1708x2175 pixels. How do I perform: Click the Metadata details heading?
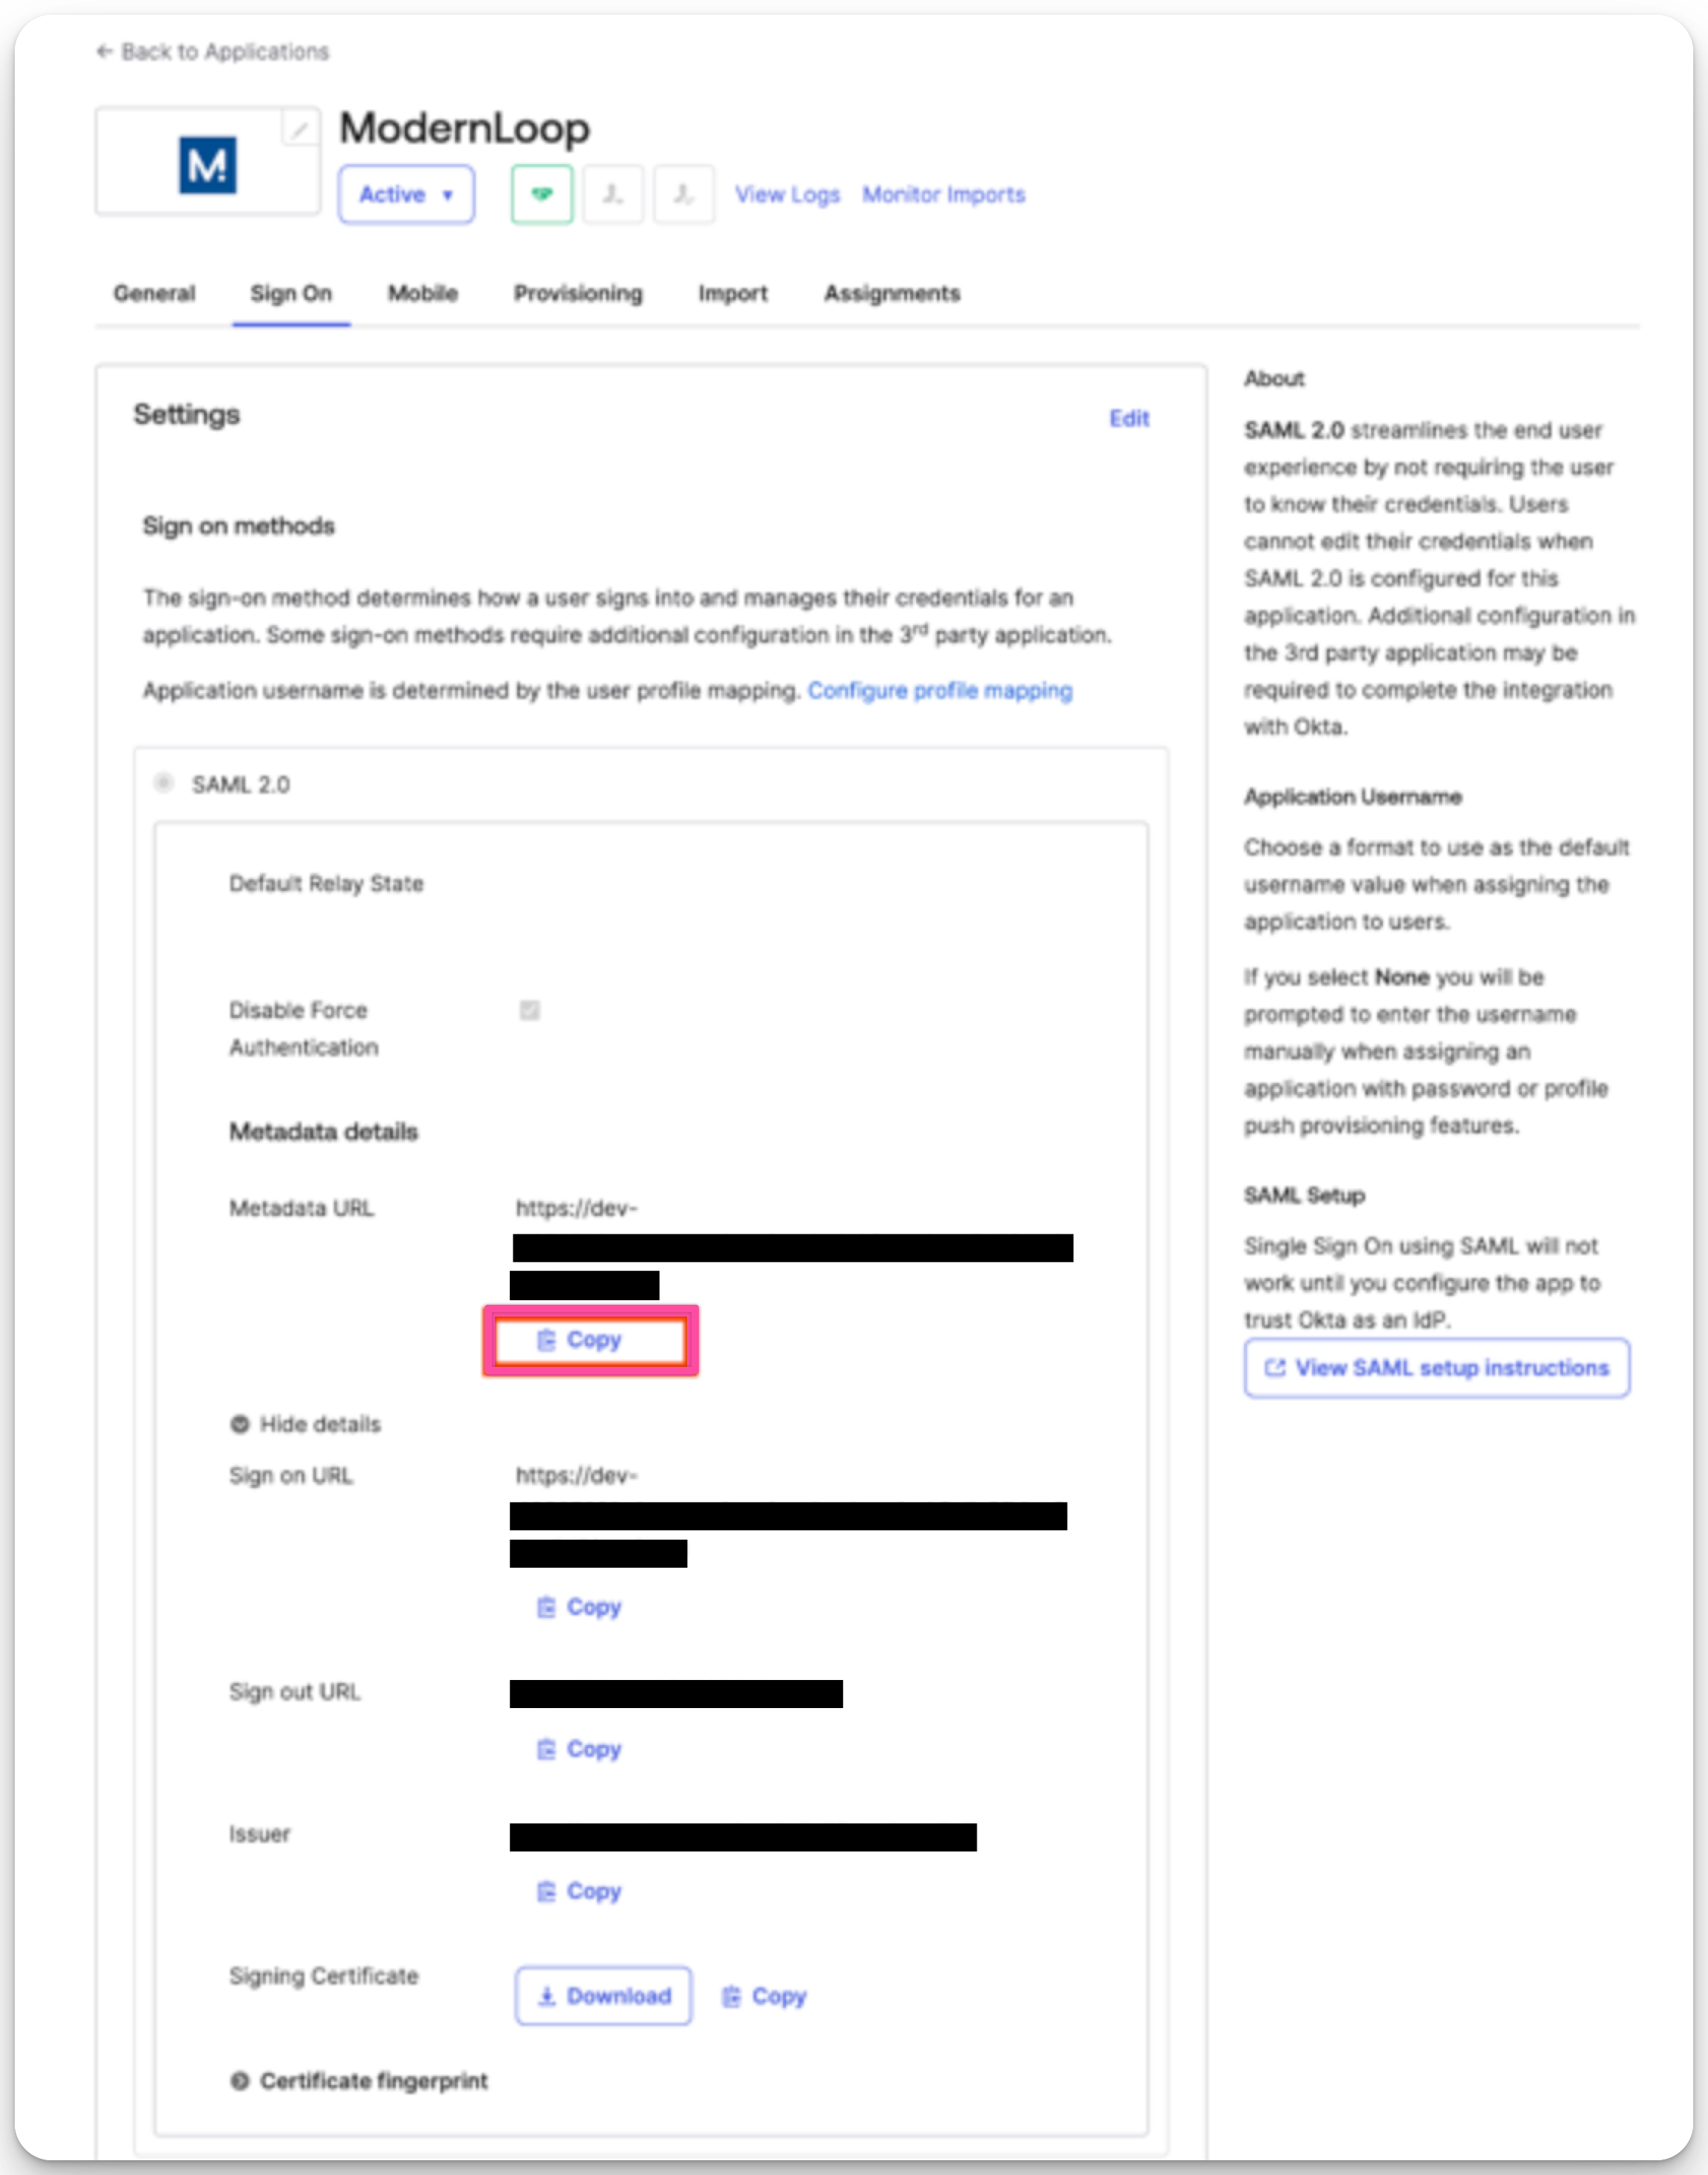[x=324, y=1131]
